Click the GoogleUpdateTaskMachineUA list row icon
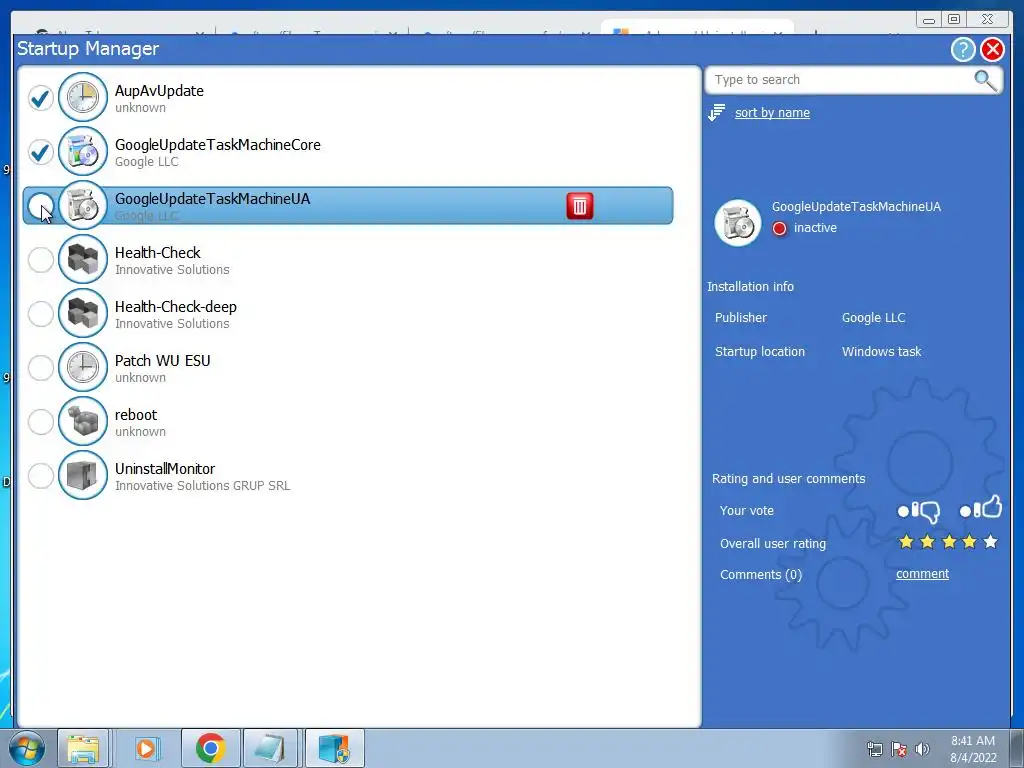 pos(83,206)
